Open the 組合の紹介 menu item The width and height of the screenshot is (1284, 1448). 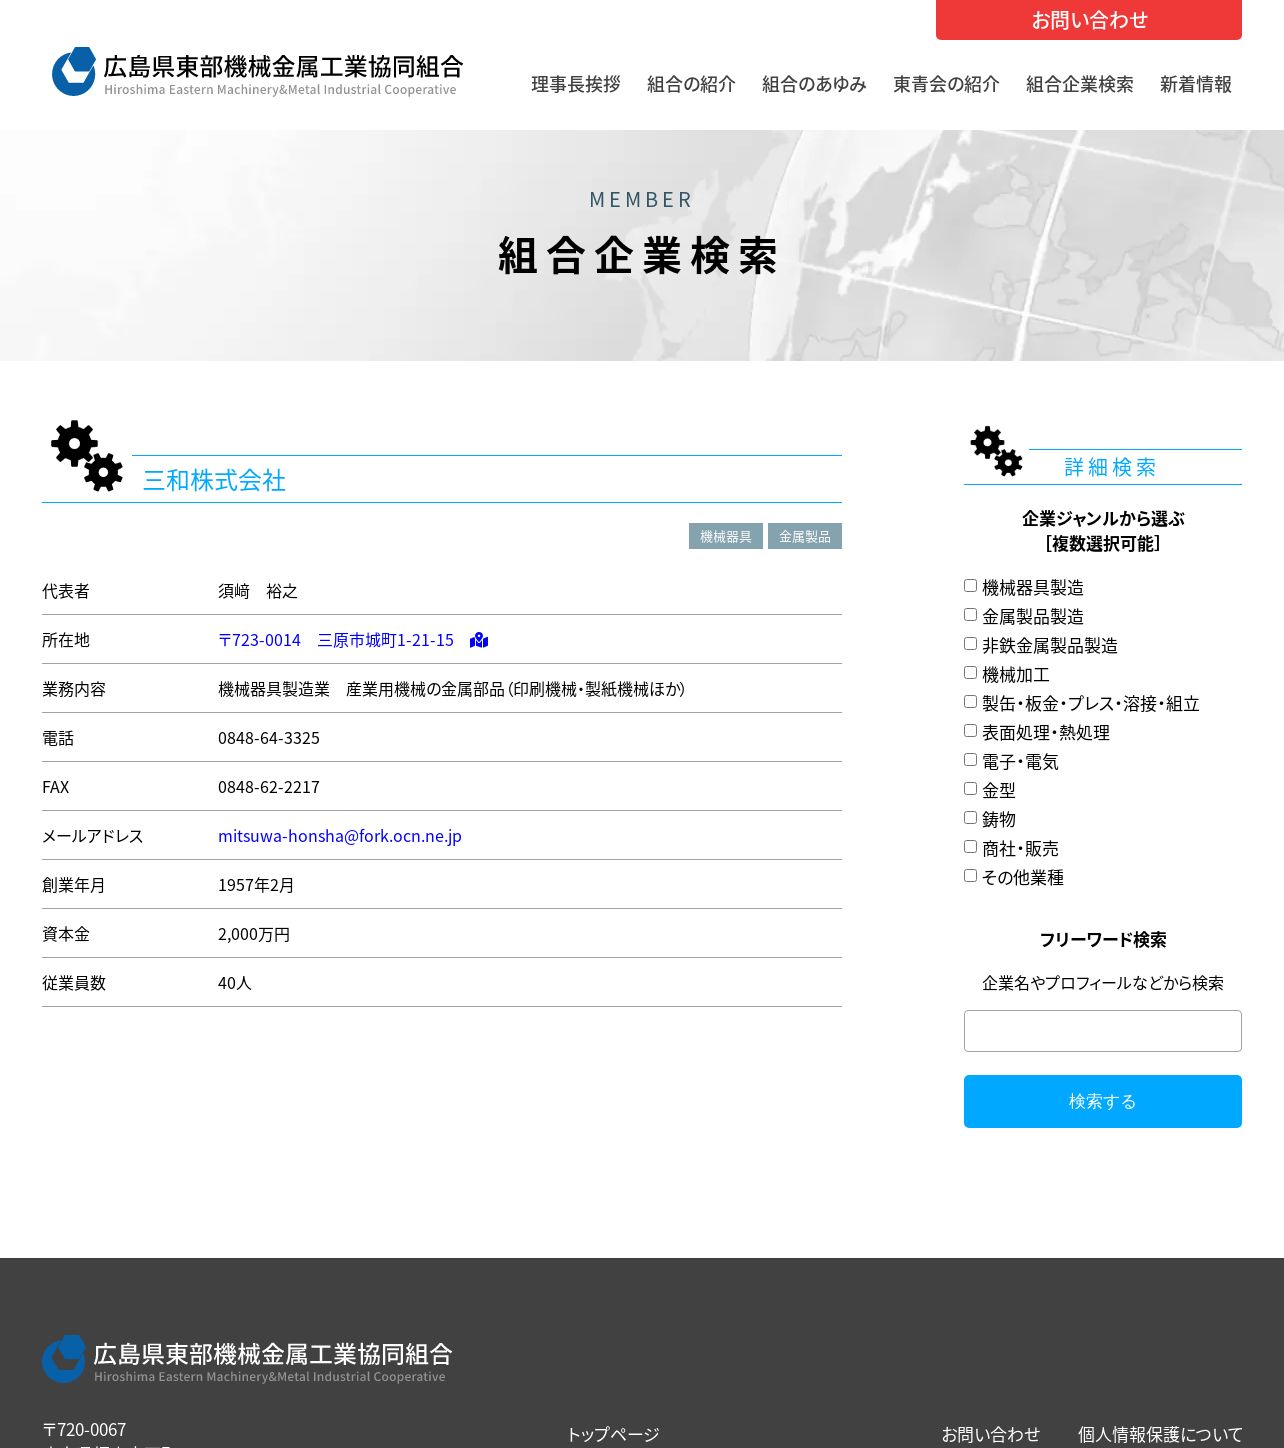point(691,84)
